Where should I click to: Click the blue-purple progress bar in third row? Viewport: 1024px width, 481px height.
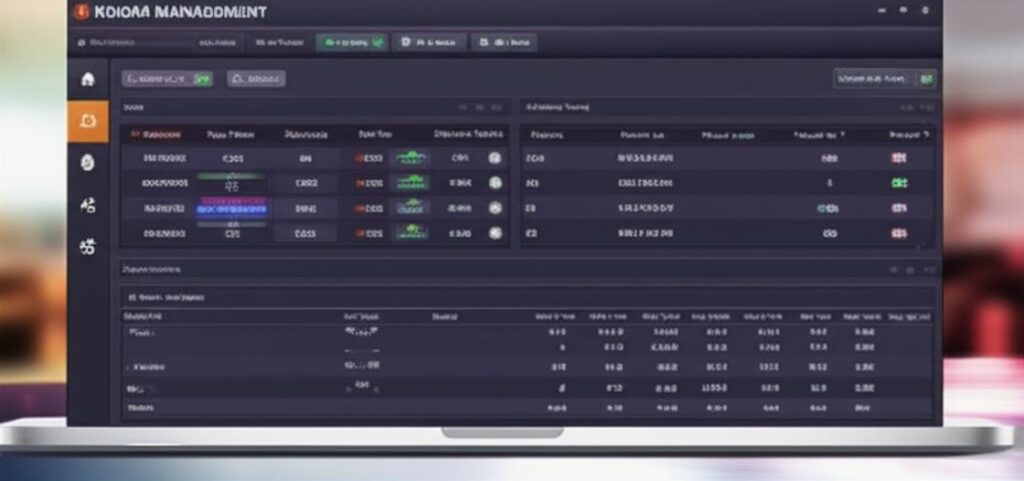pyautogui.click(x=232, y=208)
